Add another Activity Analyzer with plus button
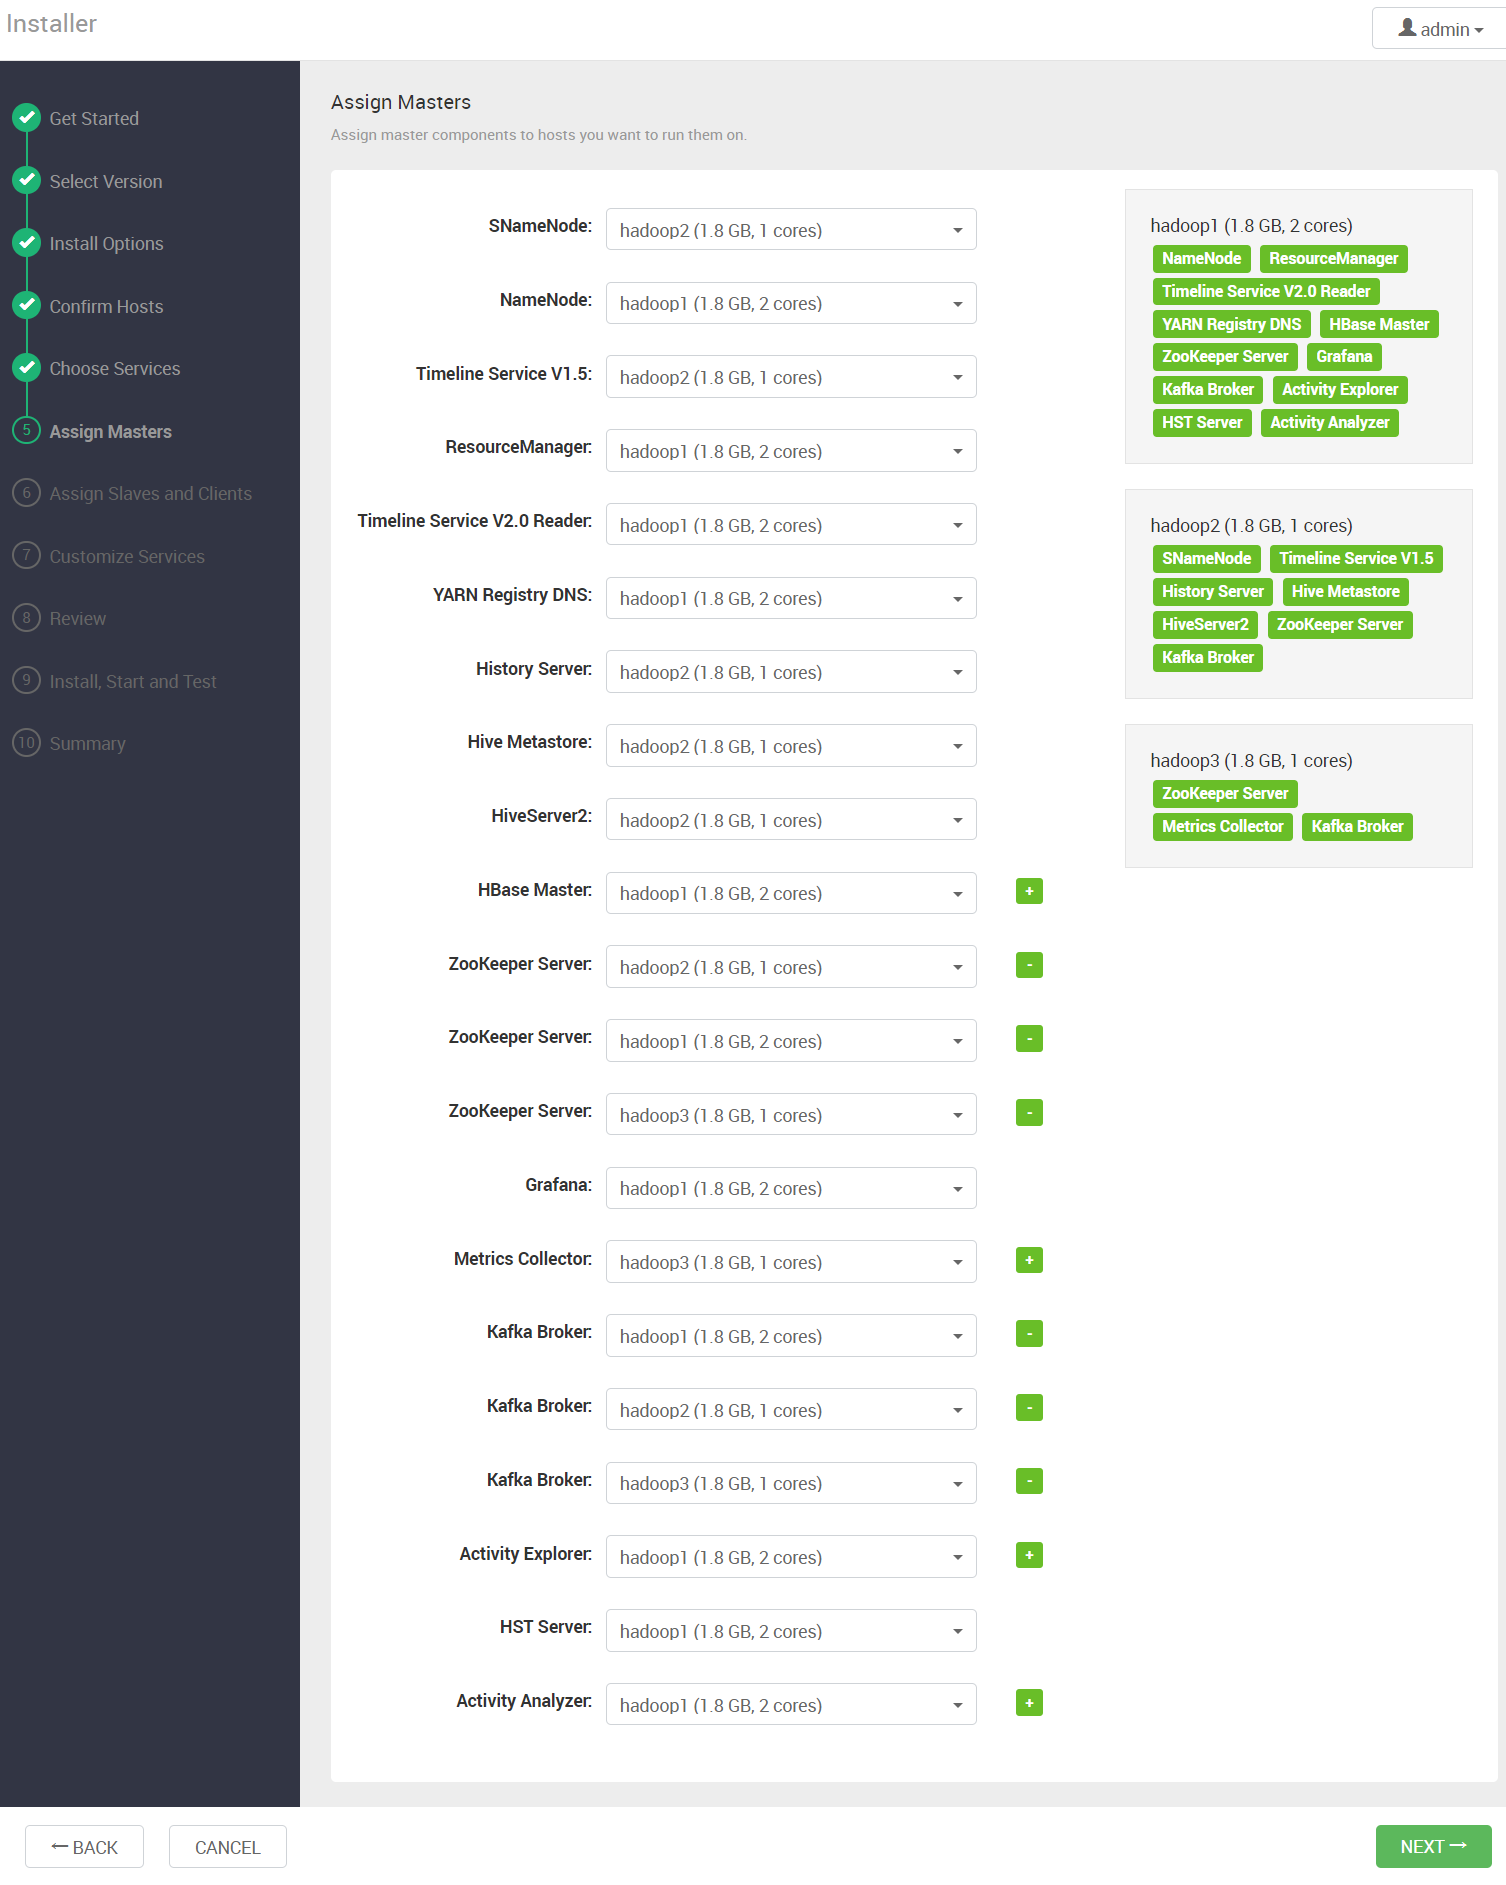This screenshot has height=1885, width=1506. coord(1029,1703)
